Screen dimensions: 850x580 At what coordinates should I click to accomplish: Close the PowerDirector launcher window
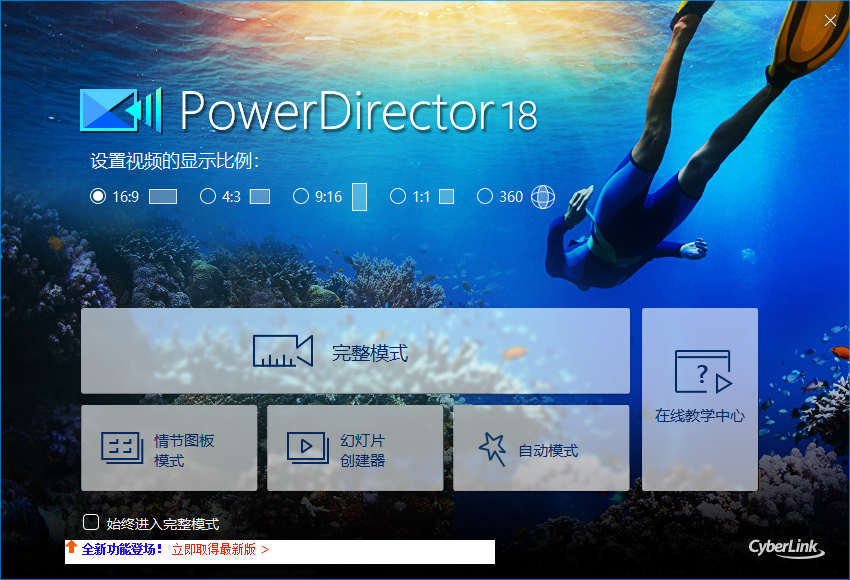click(x=830, y=21)
